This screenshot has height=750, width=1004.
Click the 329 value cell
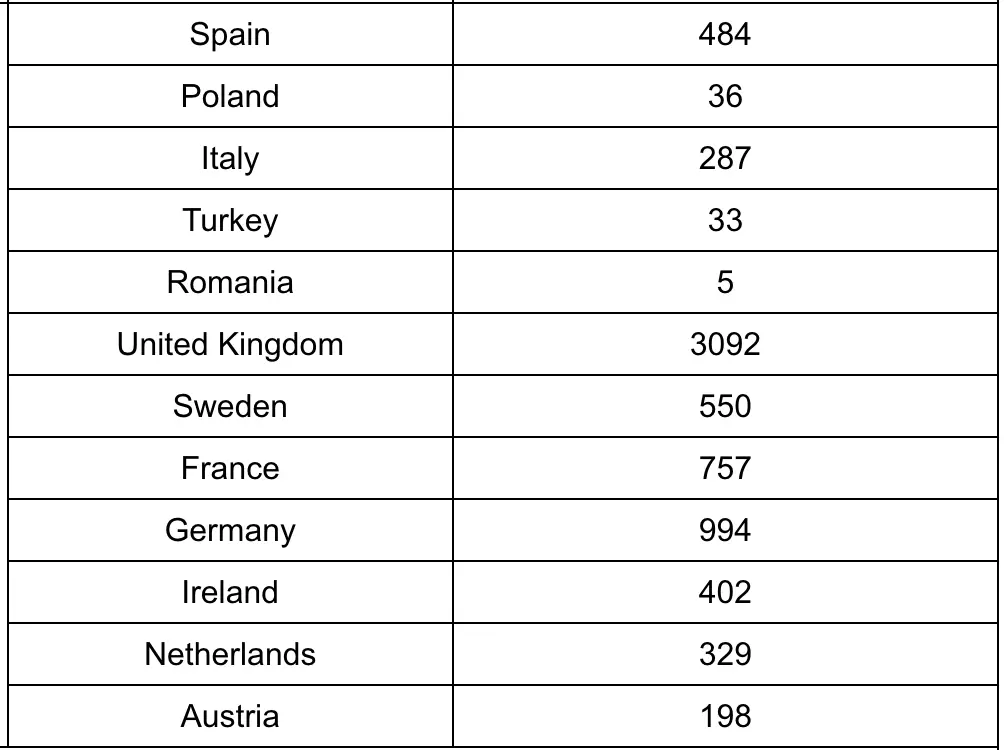pyautogui.click(x=725, y=655)
